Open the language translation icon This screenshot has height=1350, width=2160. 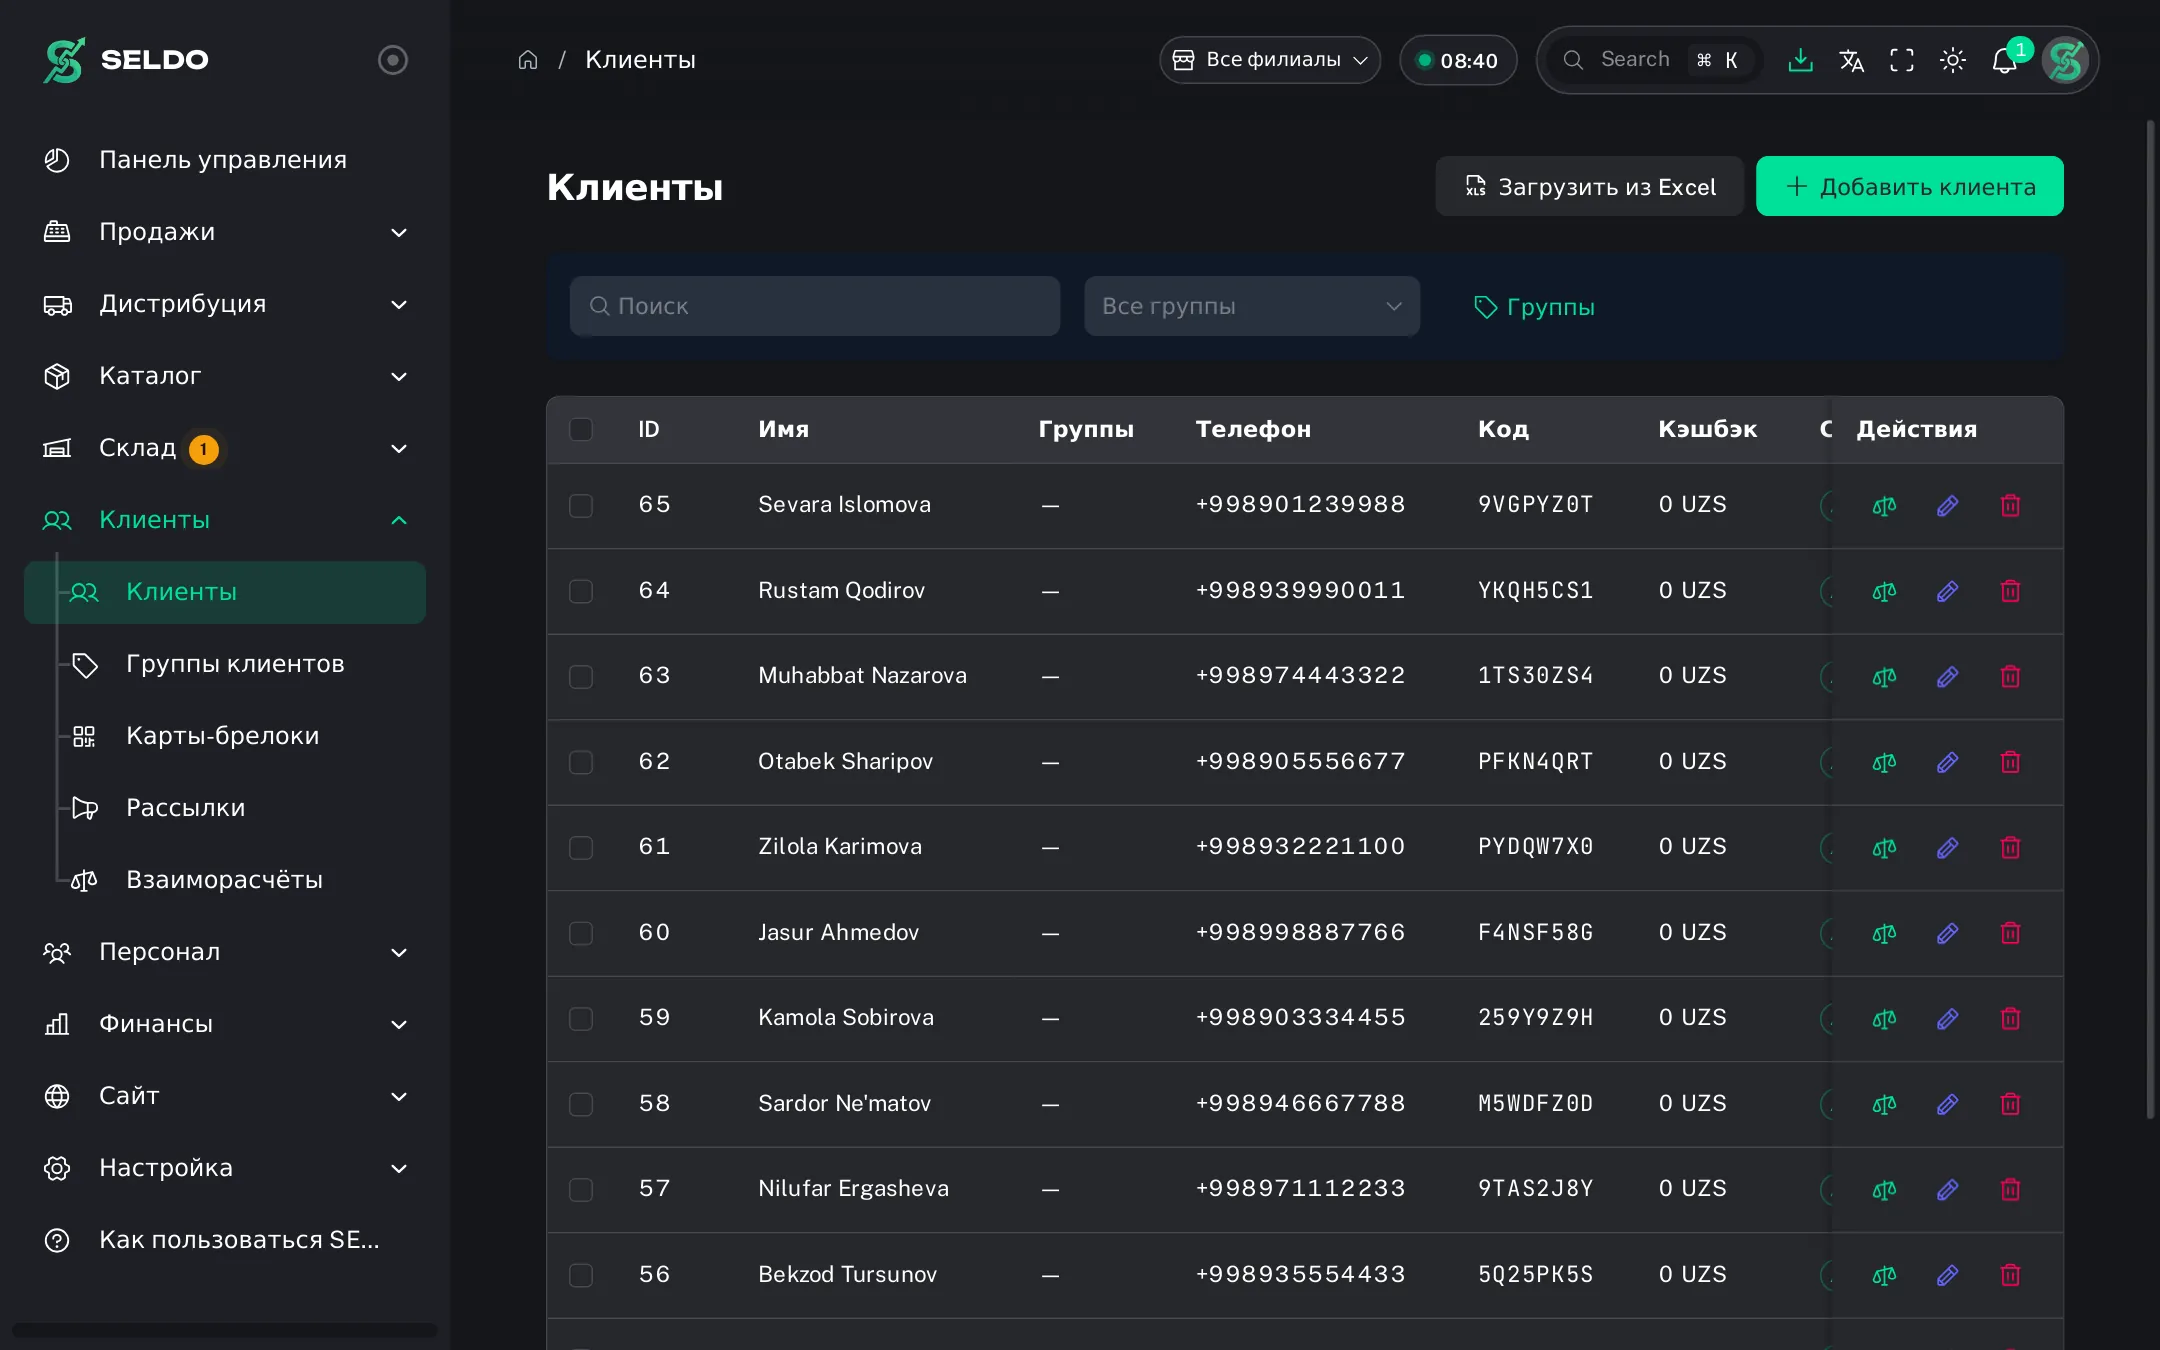point(1851,60)
